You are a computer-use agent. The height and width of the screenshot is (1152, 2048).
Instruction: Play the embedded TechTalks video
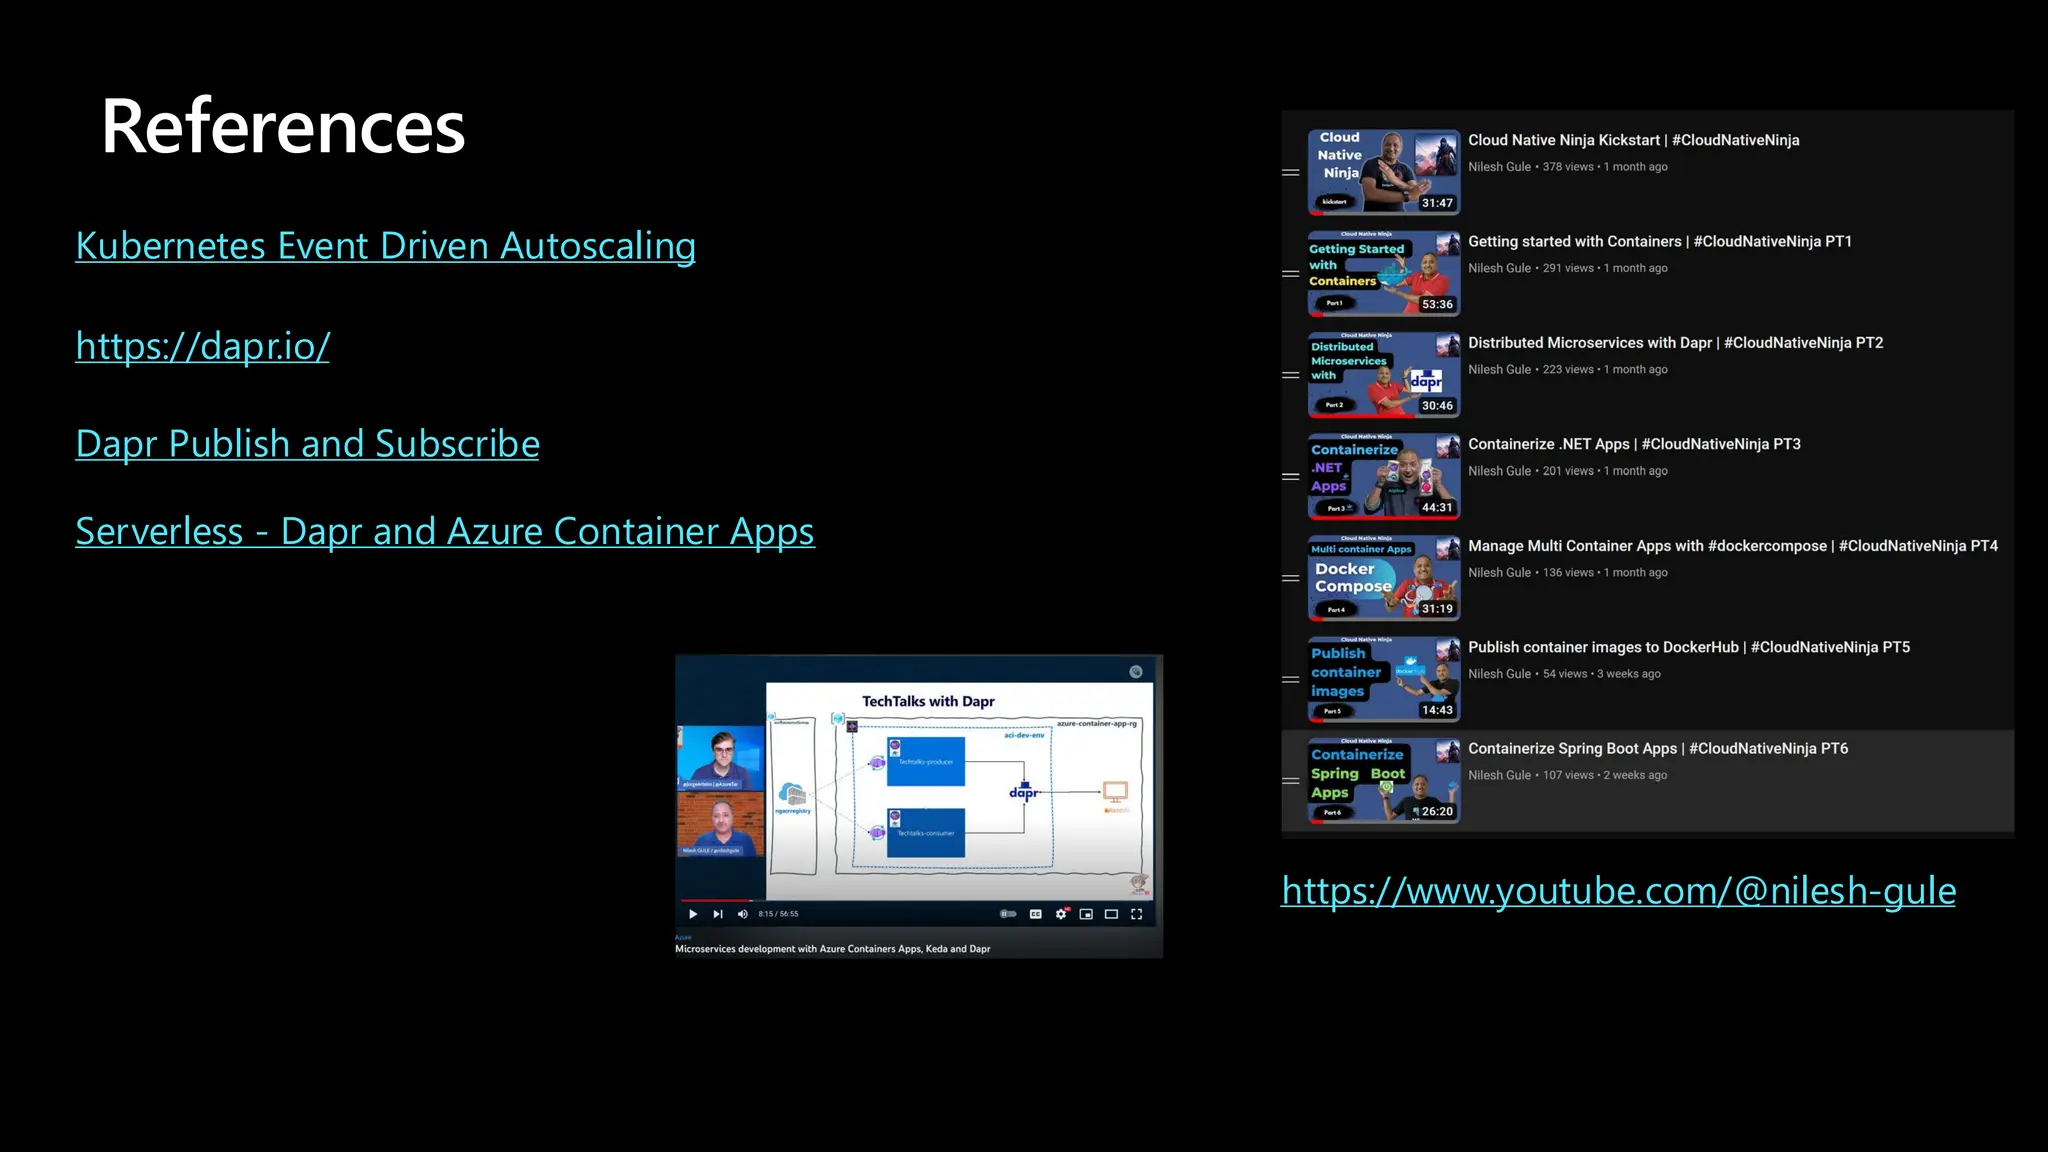coord(693,914)
